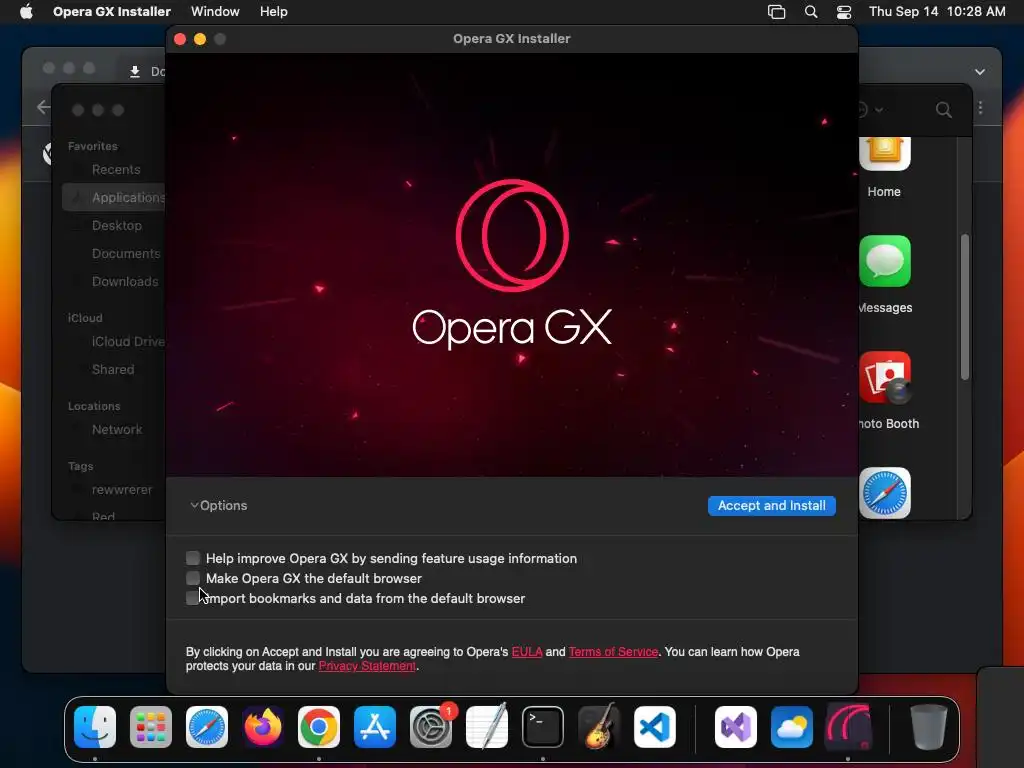
Task: Open the EULA link
Action: coord(526,652)
